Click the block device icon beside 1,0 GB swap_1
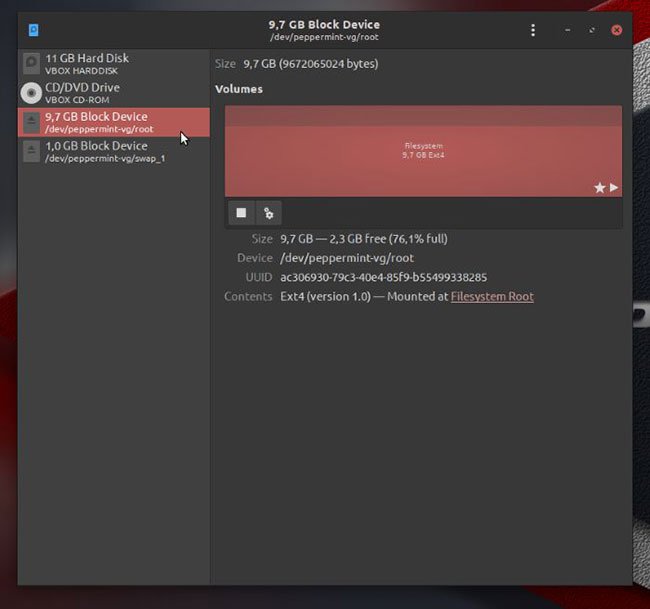 coord(31,151)
